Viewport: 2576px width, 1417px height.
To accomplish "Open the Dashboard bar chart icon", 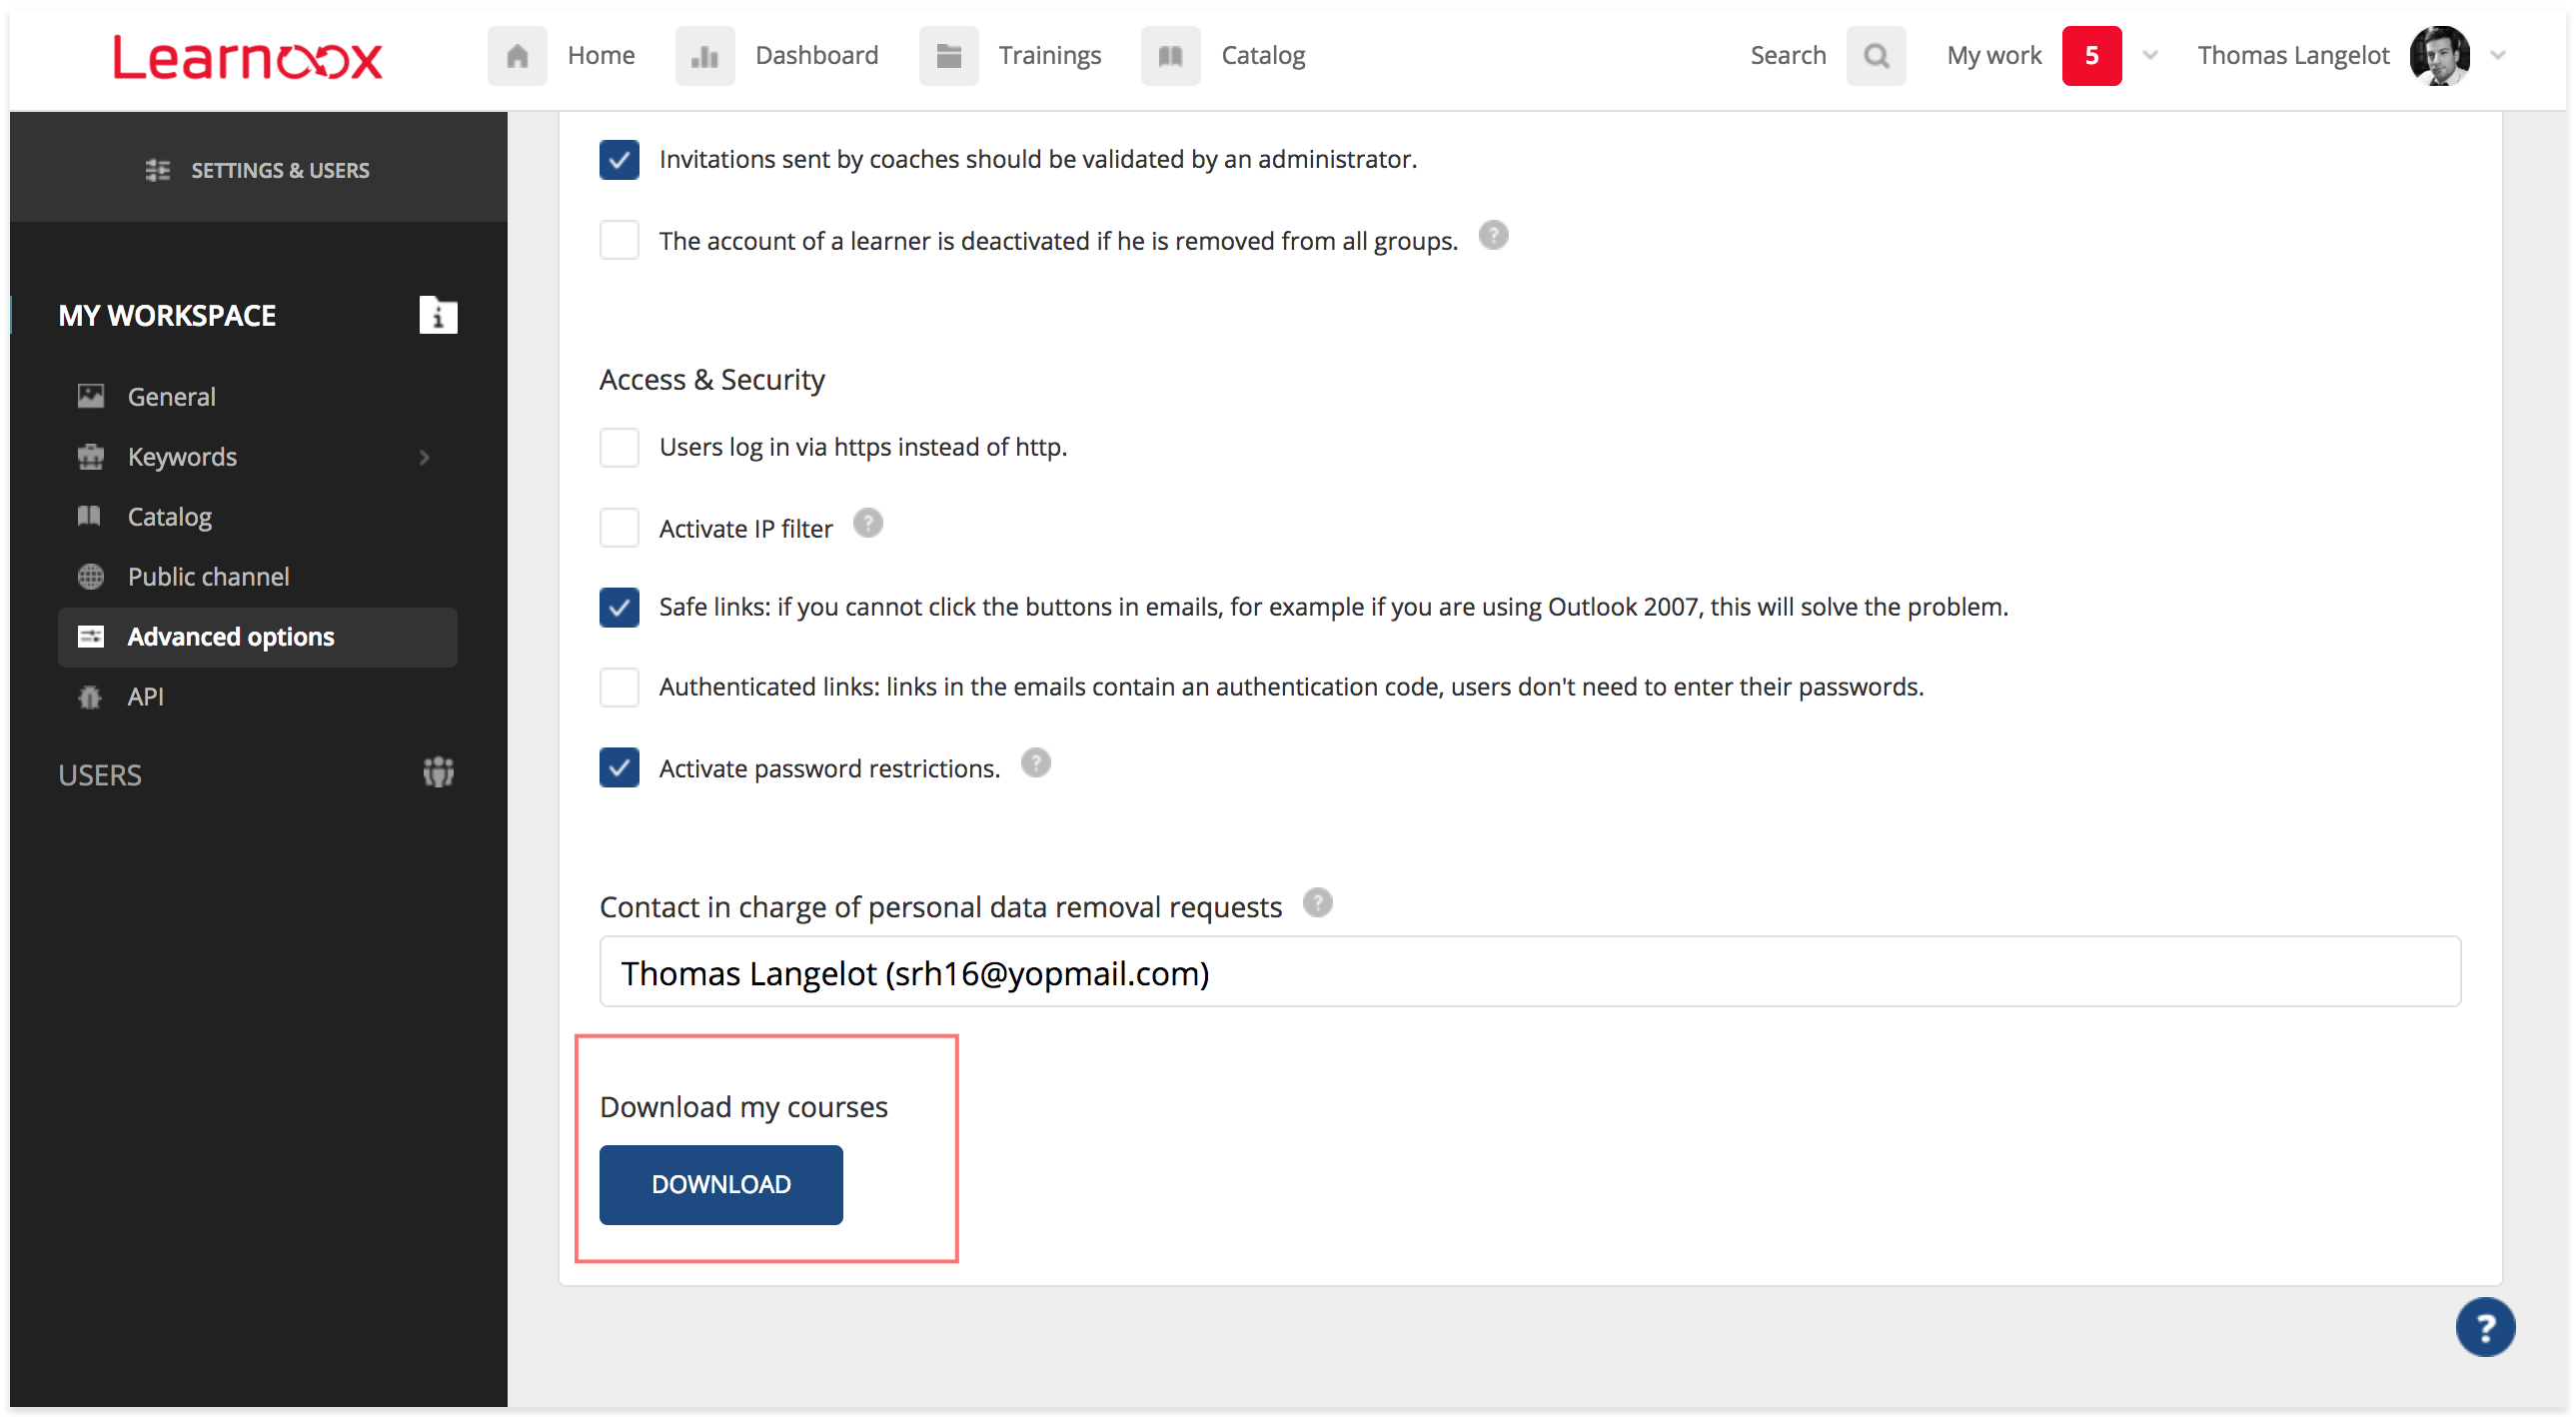I will coord(704,56).
